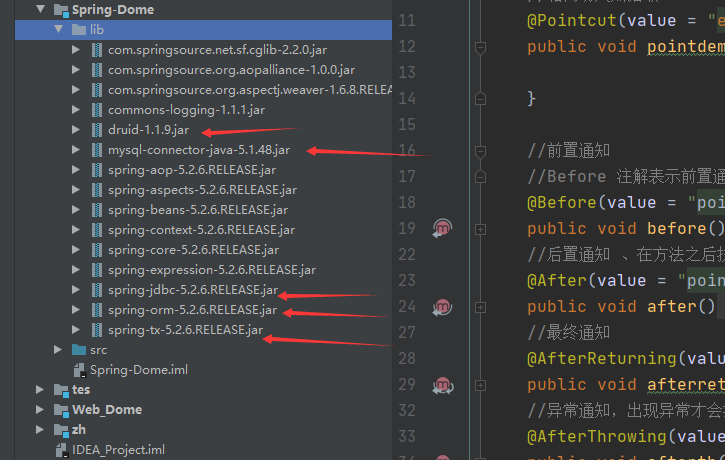The width and height of the screenshot is (725, 460).
Task: Expand commons-logging-1.1.1.jar arrow
Action: [76, 110]
